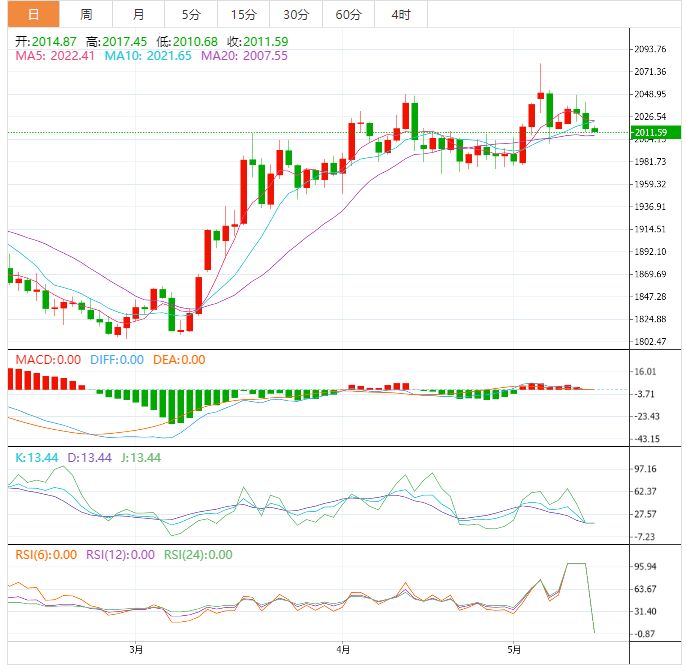Switch to the 日 daily chart tab
The width and height of the screenshot is (686, 672).
click(x=33, y=14)
